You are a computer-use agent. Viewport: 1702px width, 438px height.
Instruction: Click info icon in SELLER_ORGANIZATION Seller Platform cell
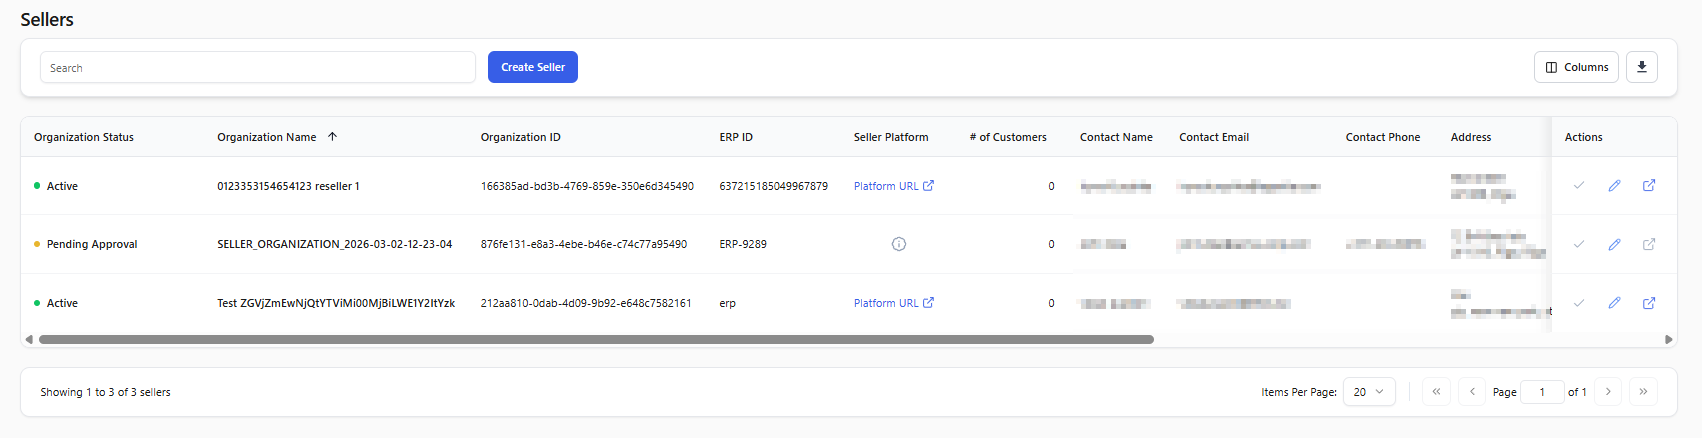899,244
